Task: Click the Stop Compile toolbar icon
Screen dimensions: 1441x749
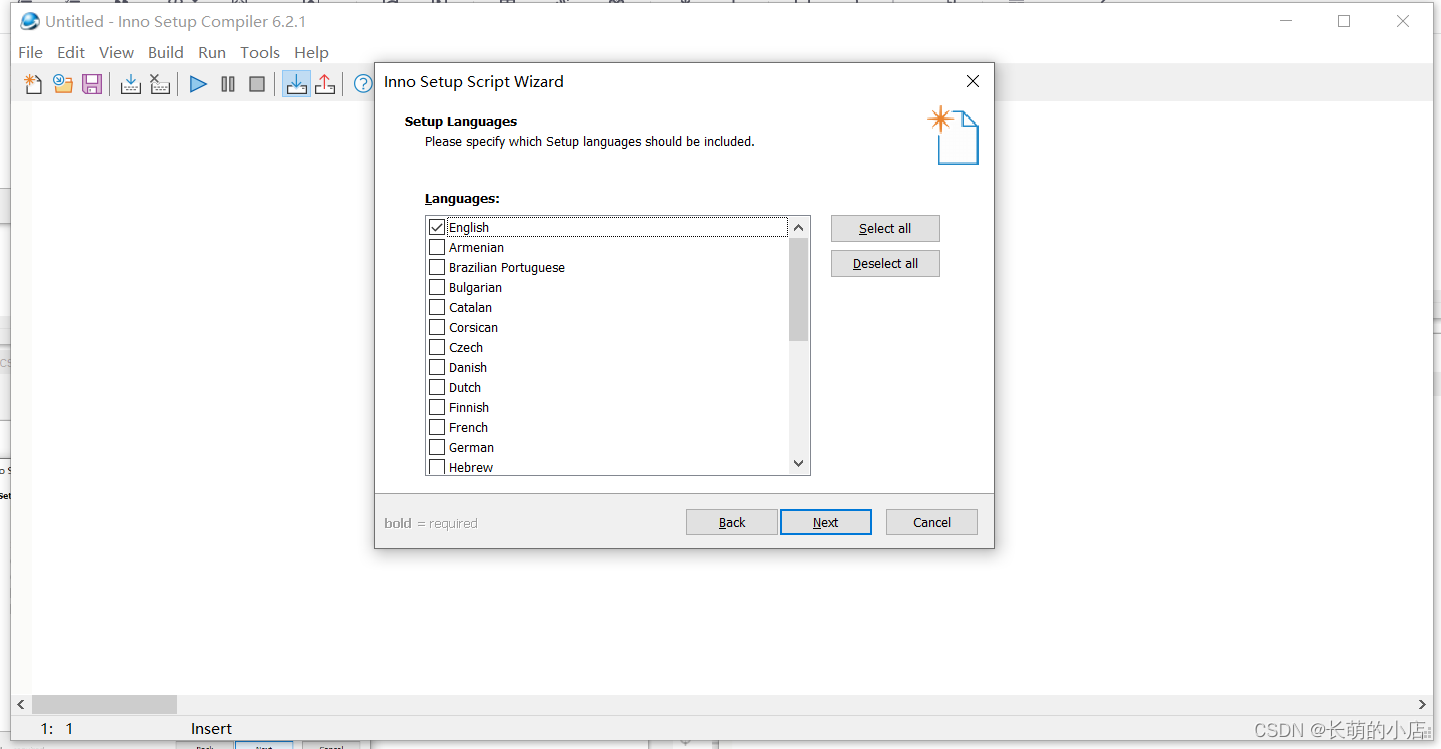Action: 160,84
